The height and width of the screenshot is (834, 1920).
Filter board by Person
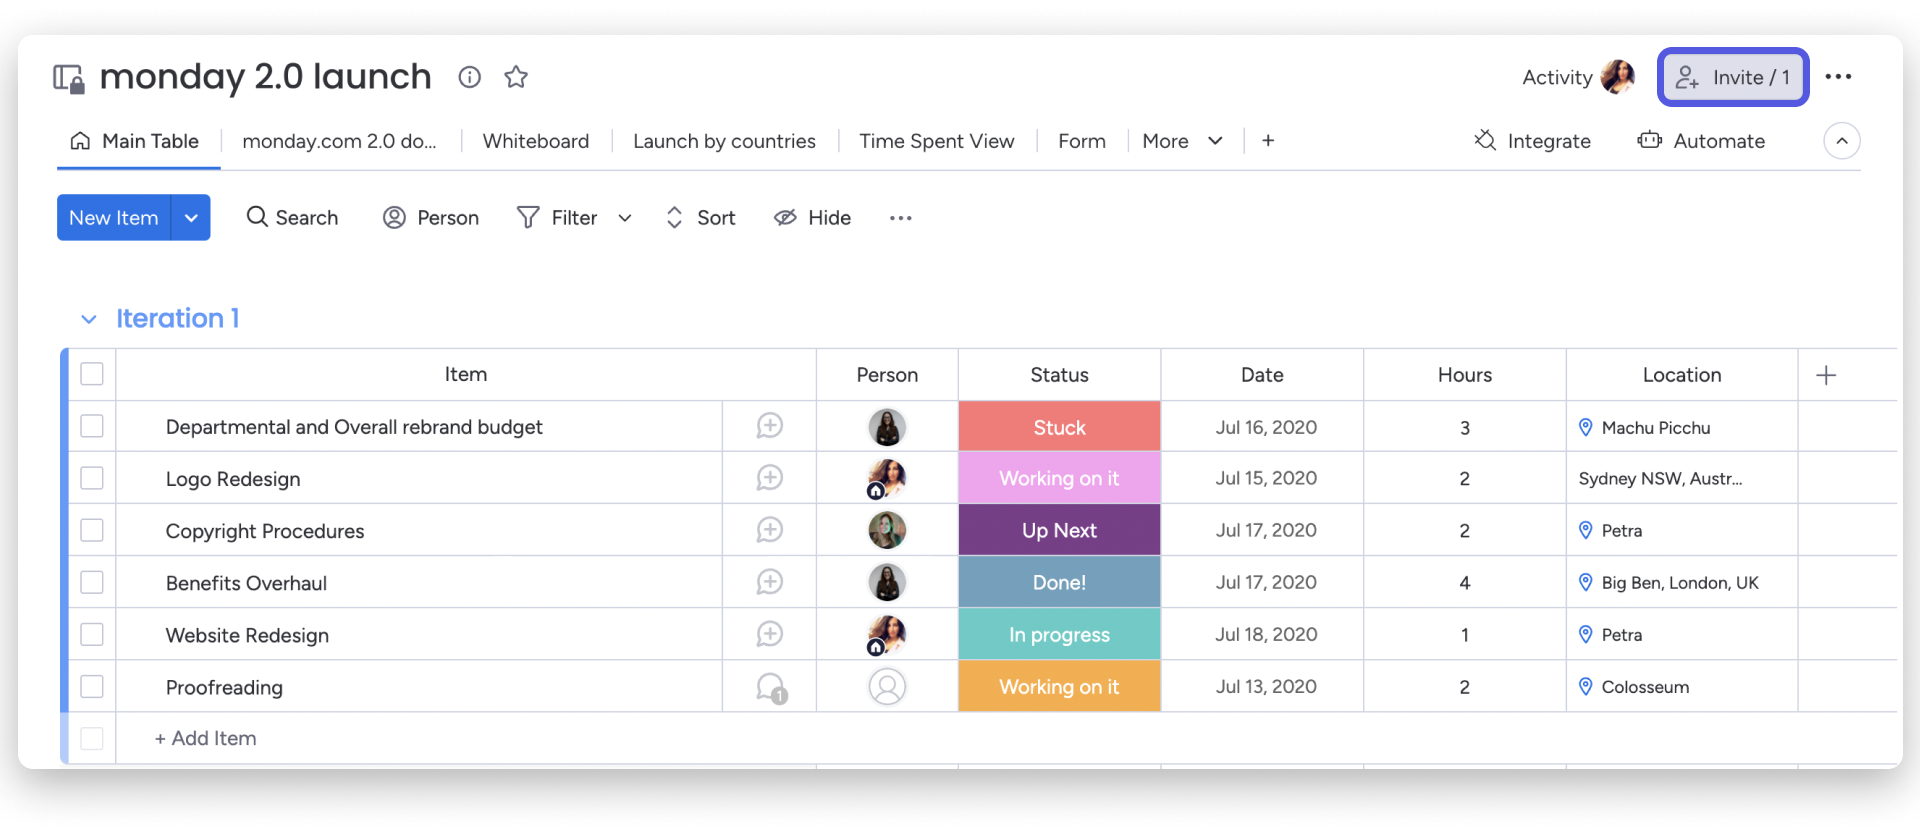(x=431, y=218)
